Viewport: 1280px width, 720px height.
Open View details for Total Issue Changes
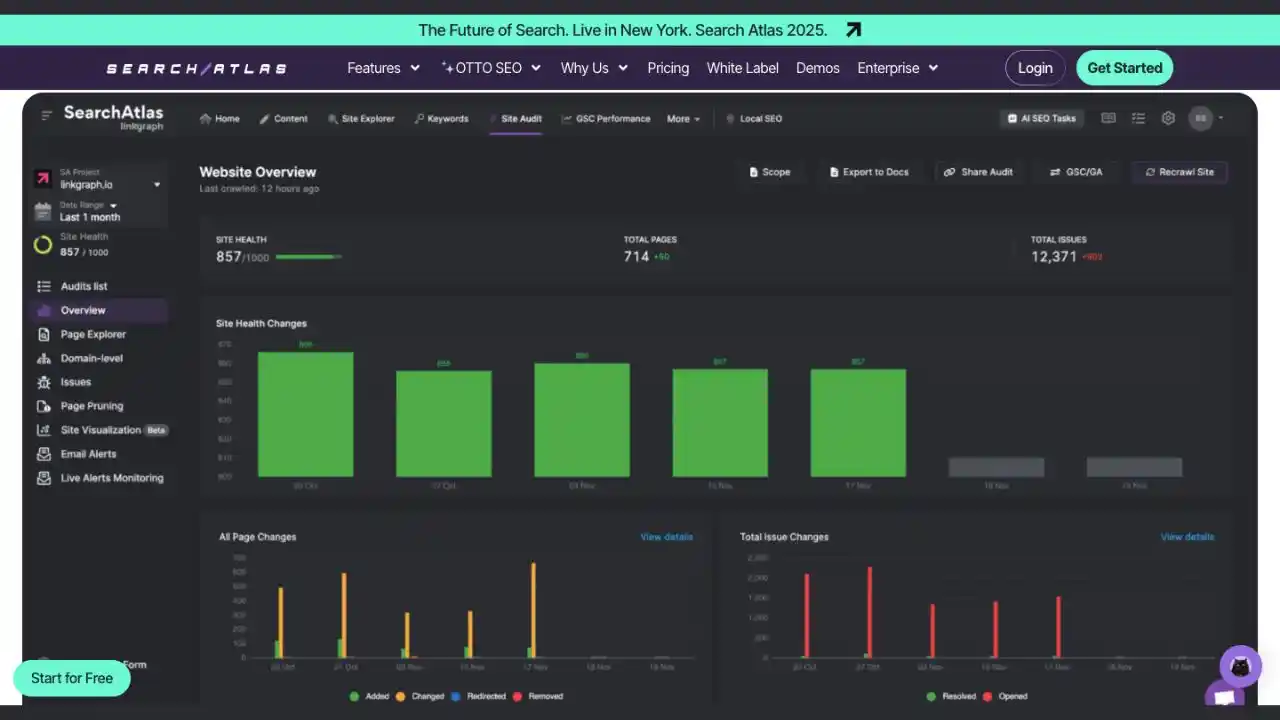pyautogui.click(x=1187, y=537)
